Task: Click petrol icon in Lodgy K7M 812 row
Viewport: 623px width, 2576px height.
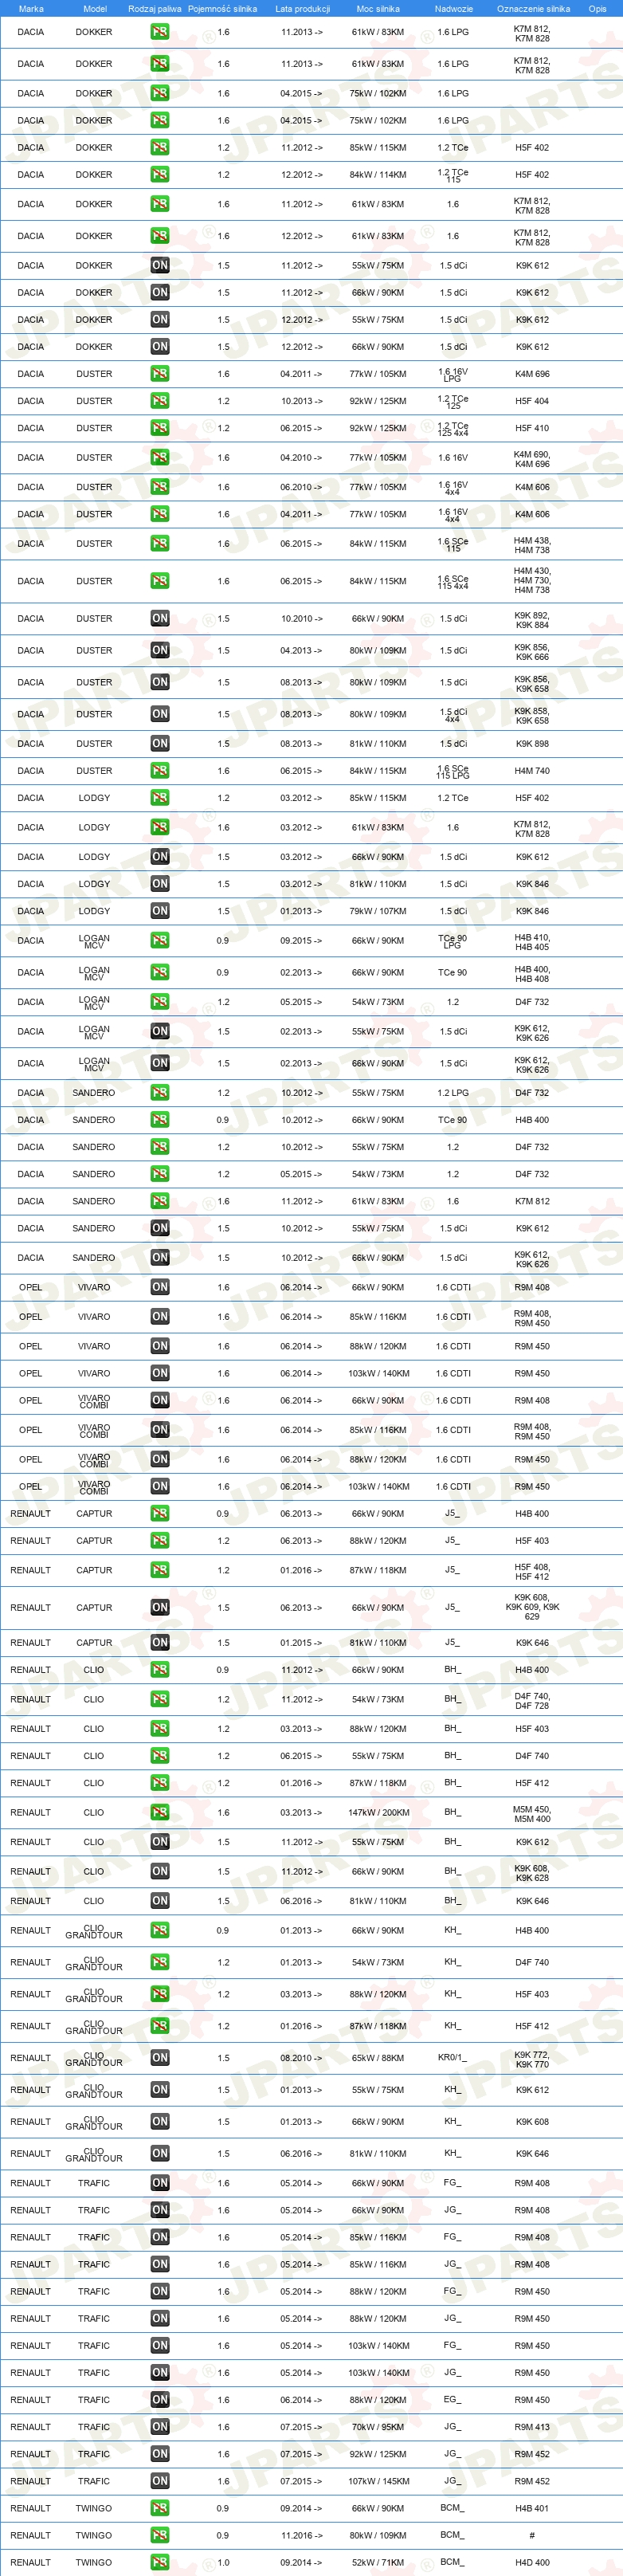Action: 160,828
